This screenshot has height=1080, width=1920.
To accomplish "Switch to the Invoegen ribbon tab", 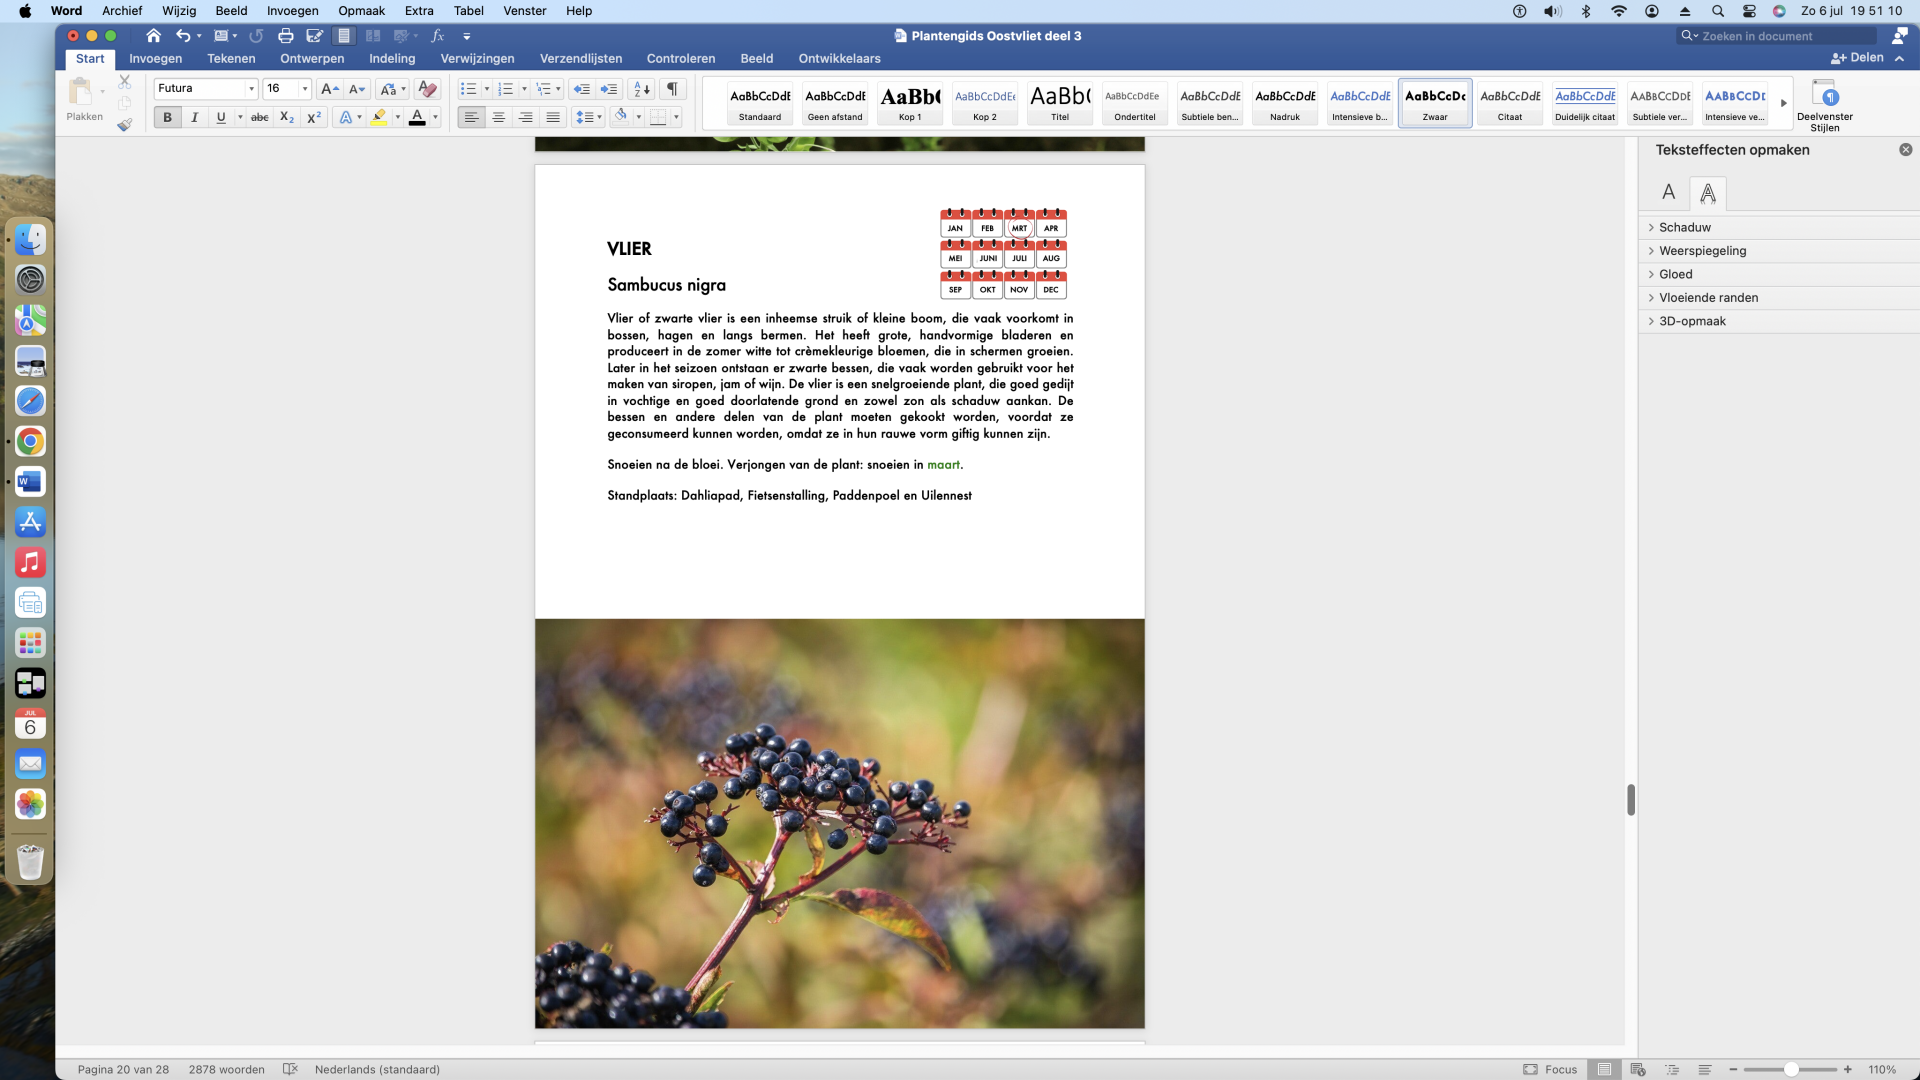I will click(x=155, y=59).
